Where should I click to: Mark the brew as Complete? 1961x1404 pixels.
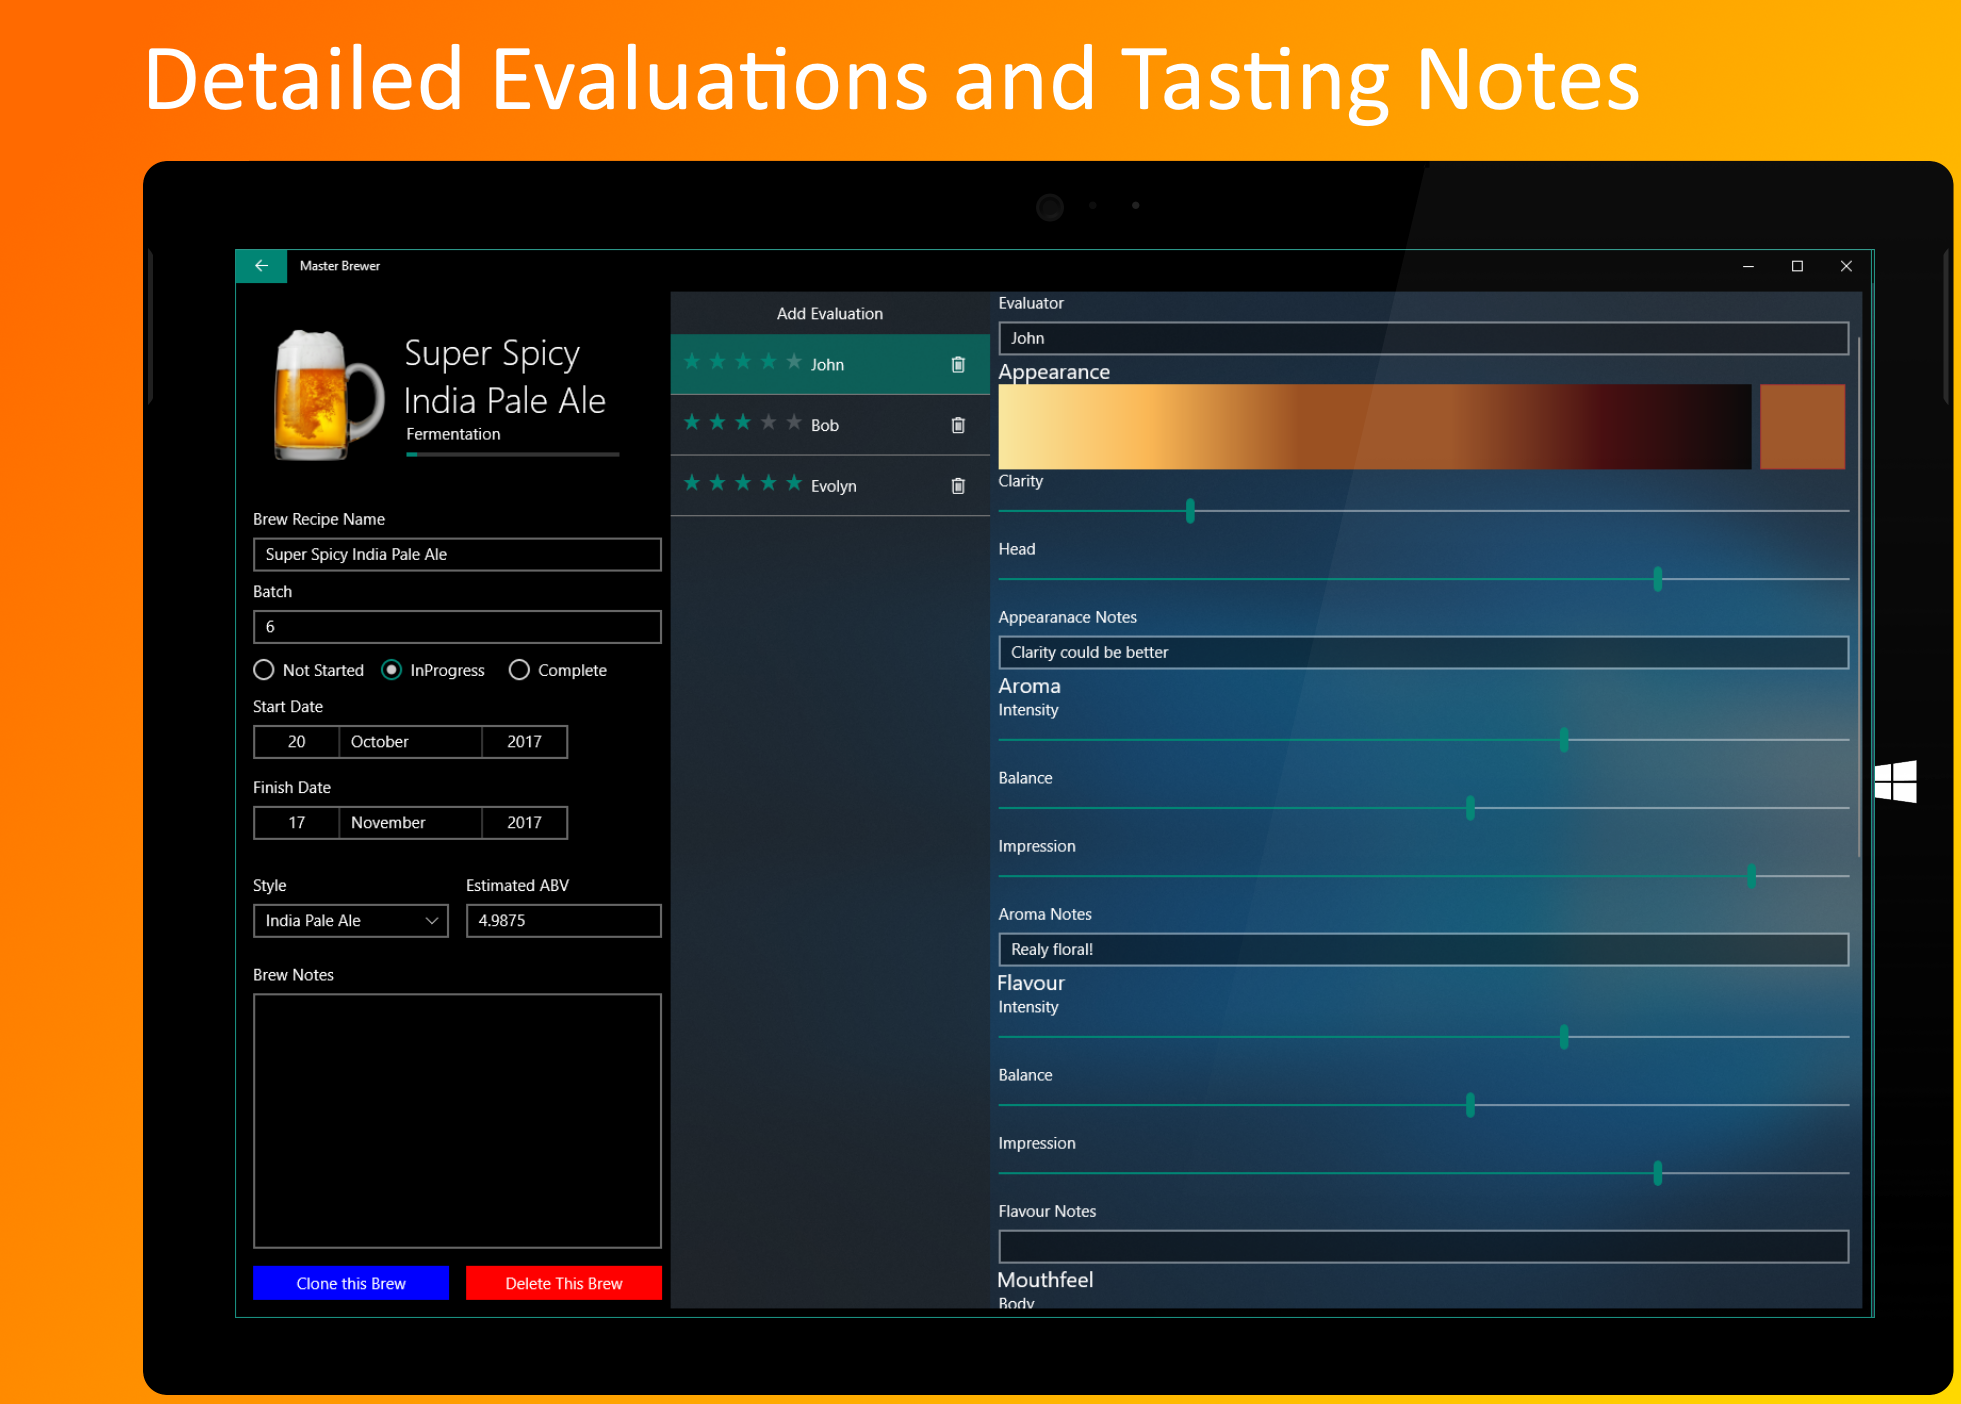click(519, 670)
